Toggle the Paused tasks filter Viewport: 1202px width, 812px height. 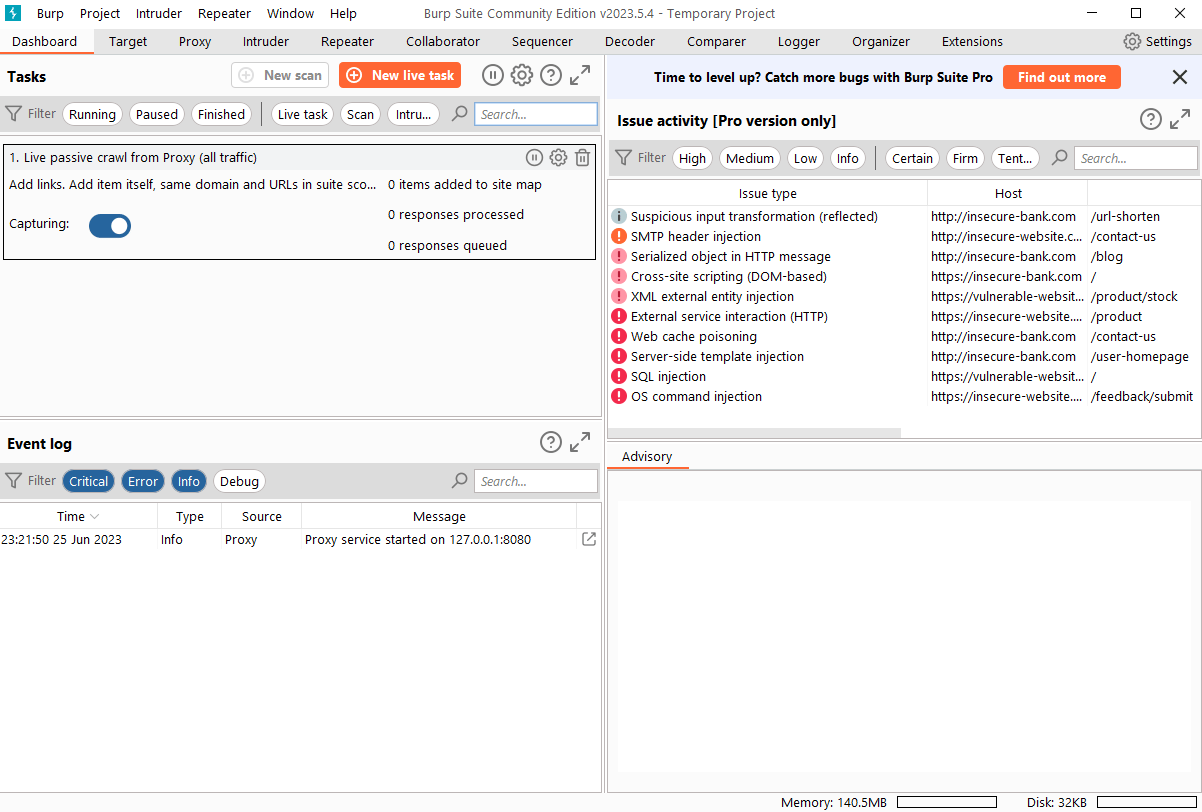[x=157, y=114]
